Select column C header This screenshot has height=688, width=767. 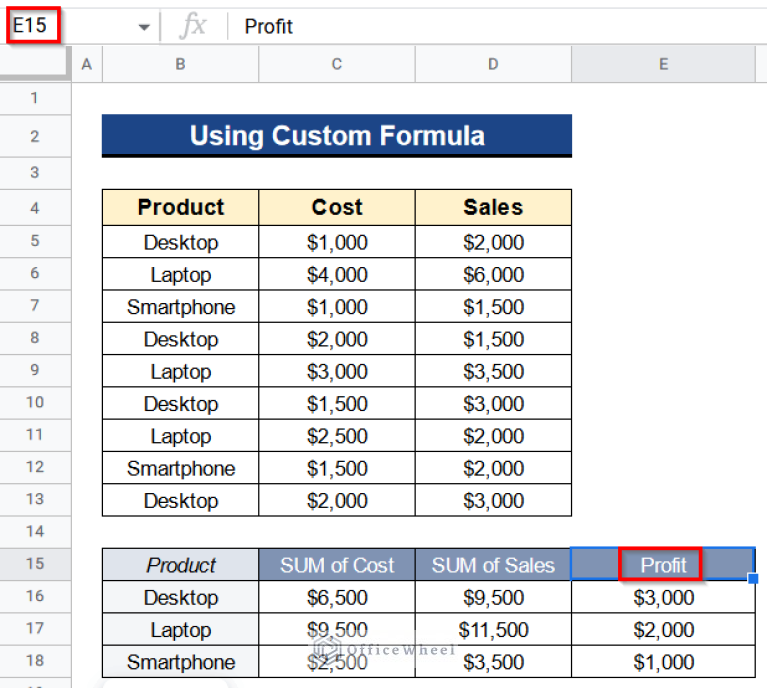(336, 64)
